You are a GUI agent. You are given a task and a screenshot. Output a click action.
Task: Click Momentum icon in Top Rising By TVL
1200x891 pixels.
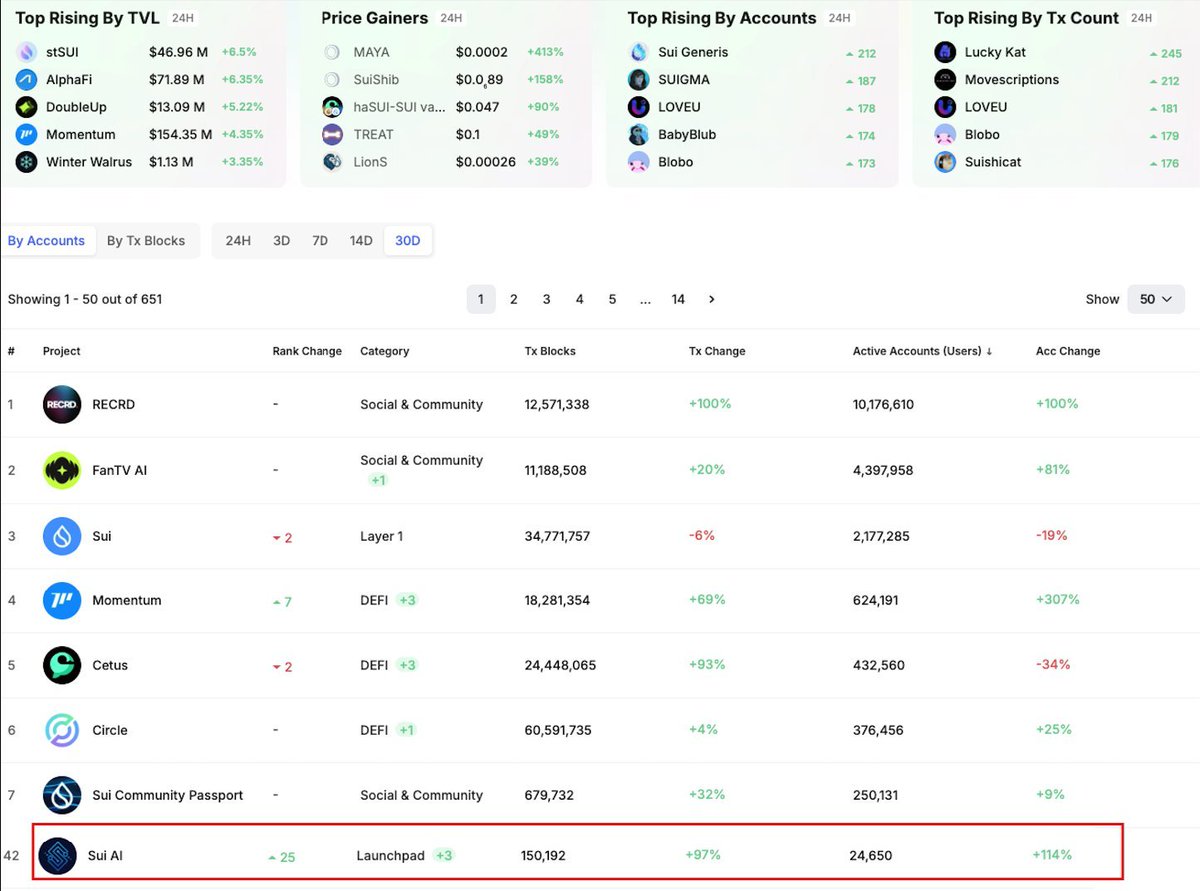27,134
